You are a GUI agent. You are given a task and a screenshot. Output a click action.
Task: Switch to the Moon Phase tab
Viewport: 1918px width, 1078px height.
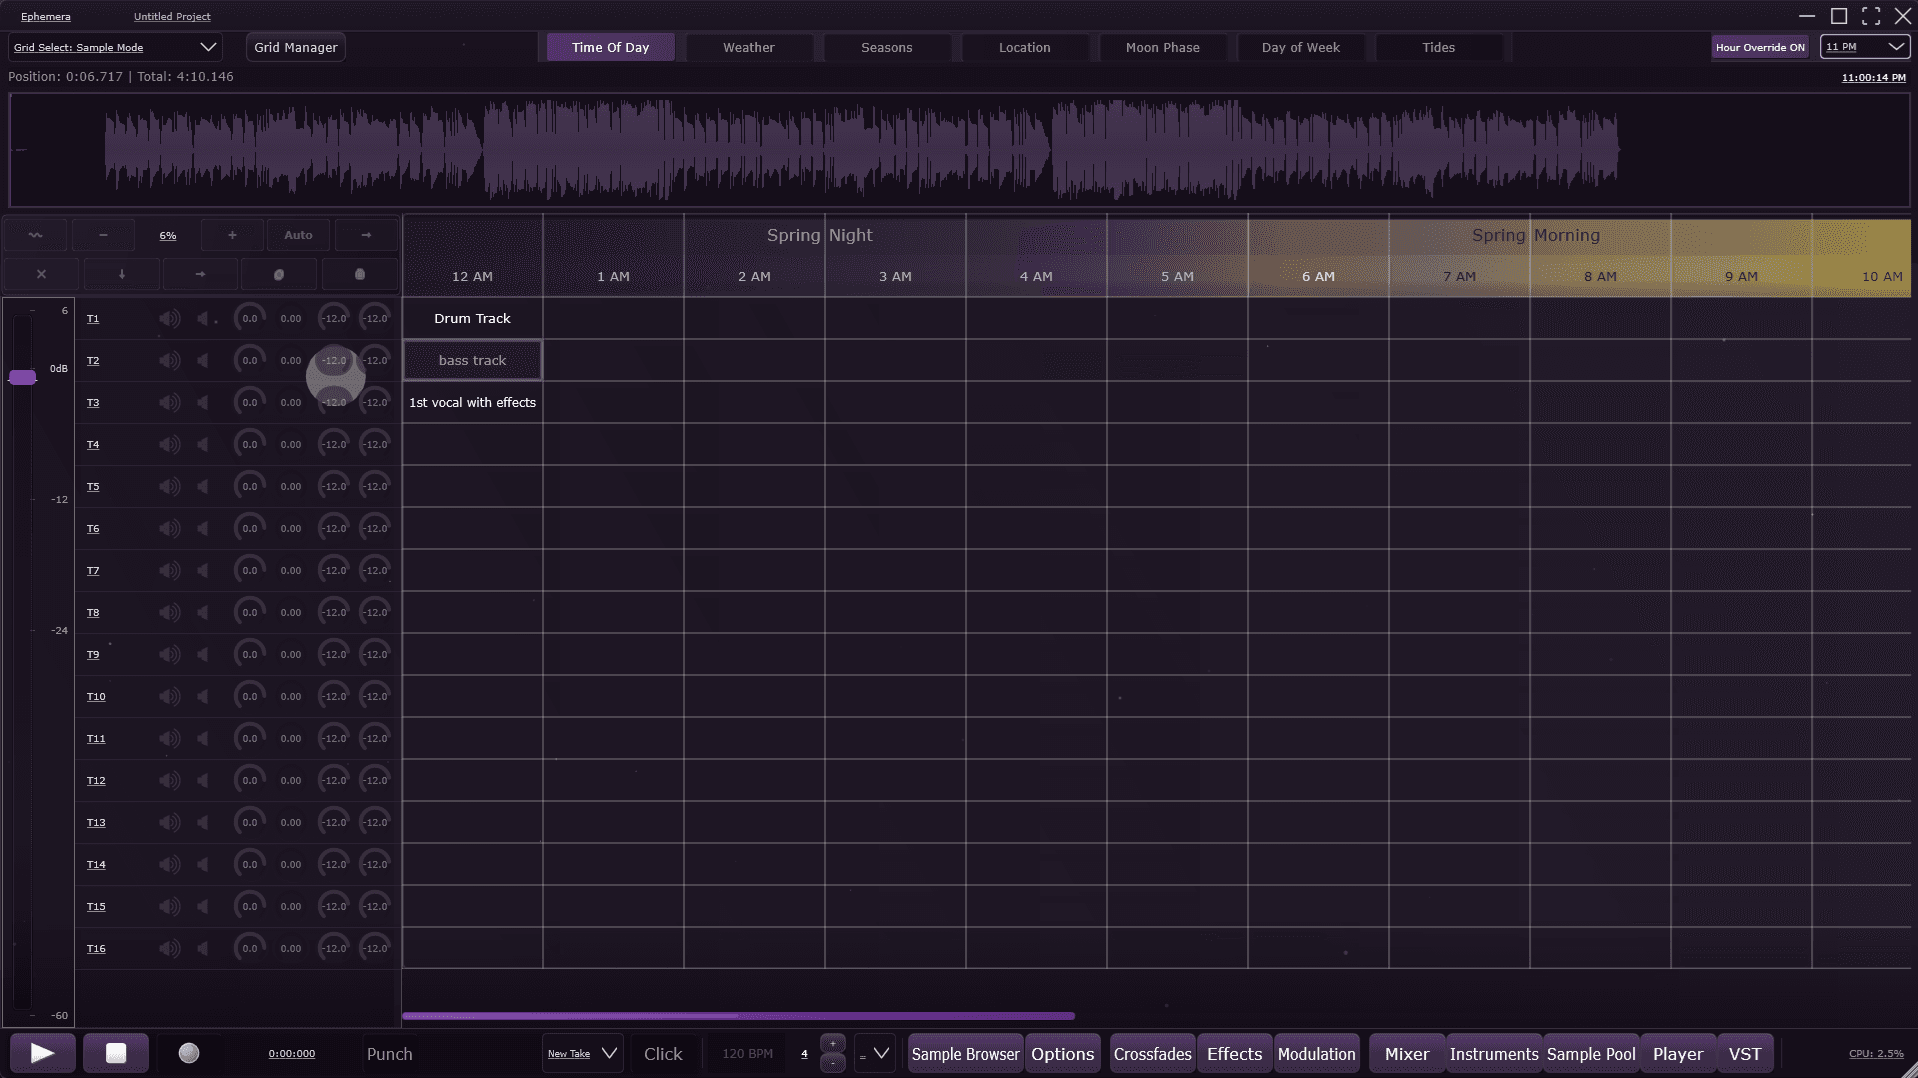1162,47
